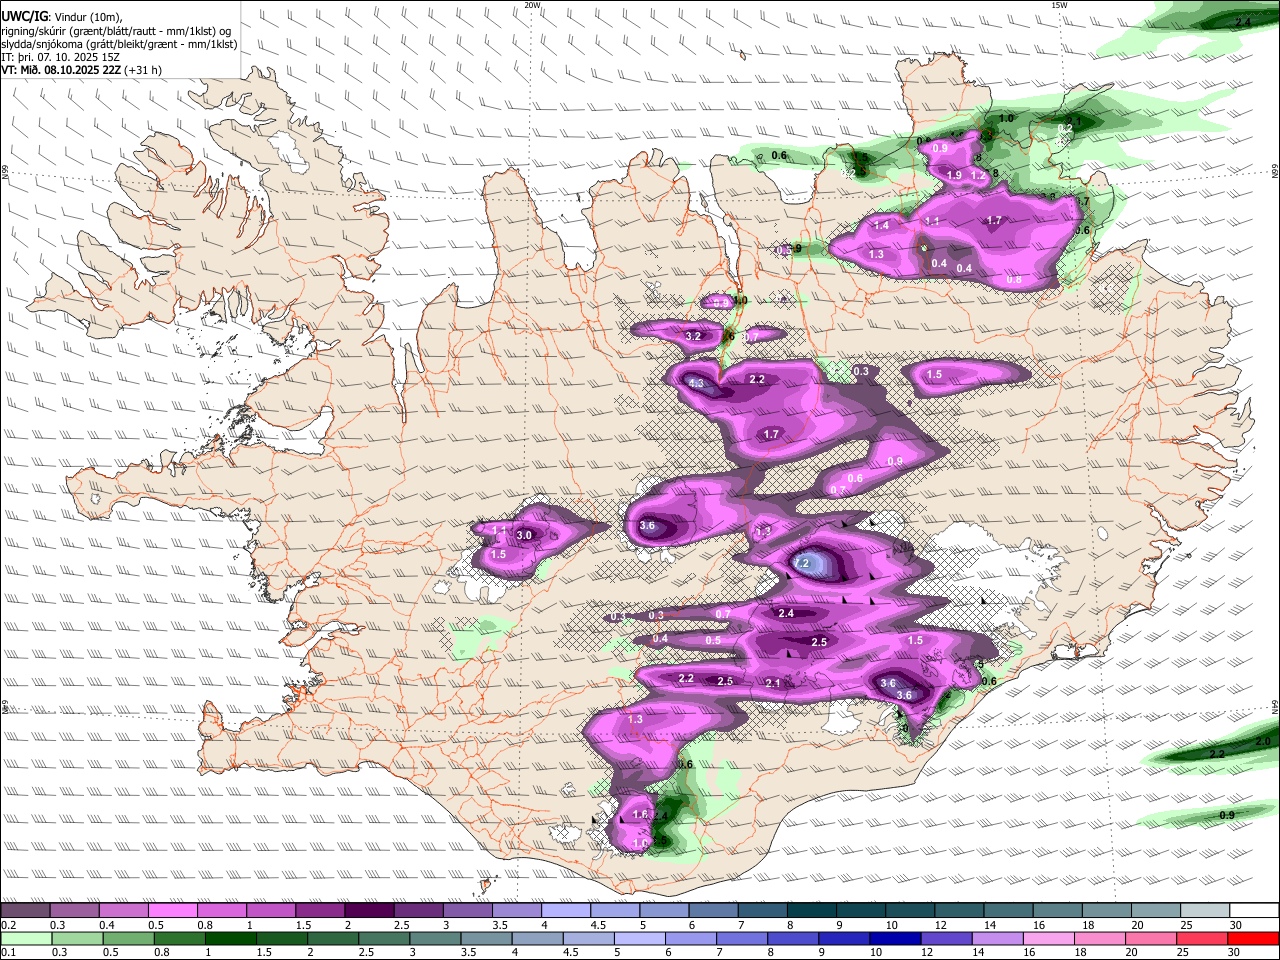
Task: Click the title text 'UWC/IG: Vindur (10m)'
Action: click(61, 16)
